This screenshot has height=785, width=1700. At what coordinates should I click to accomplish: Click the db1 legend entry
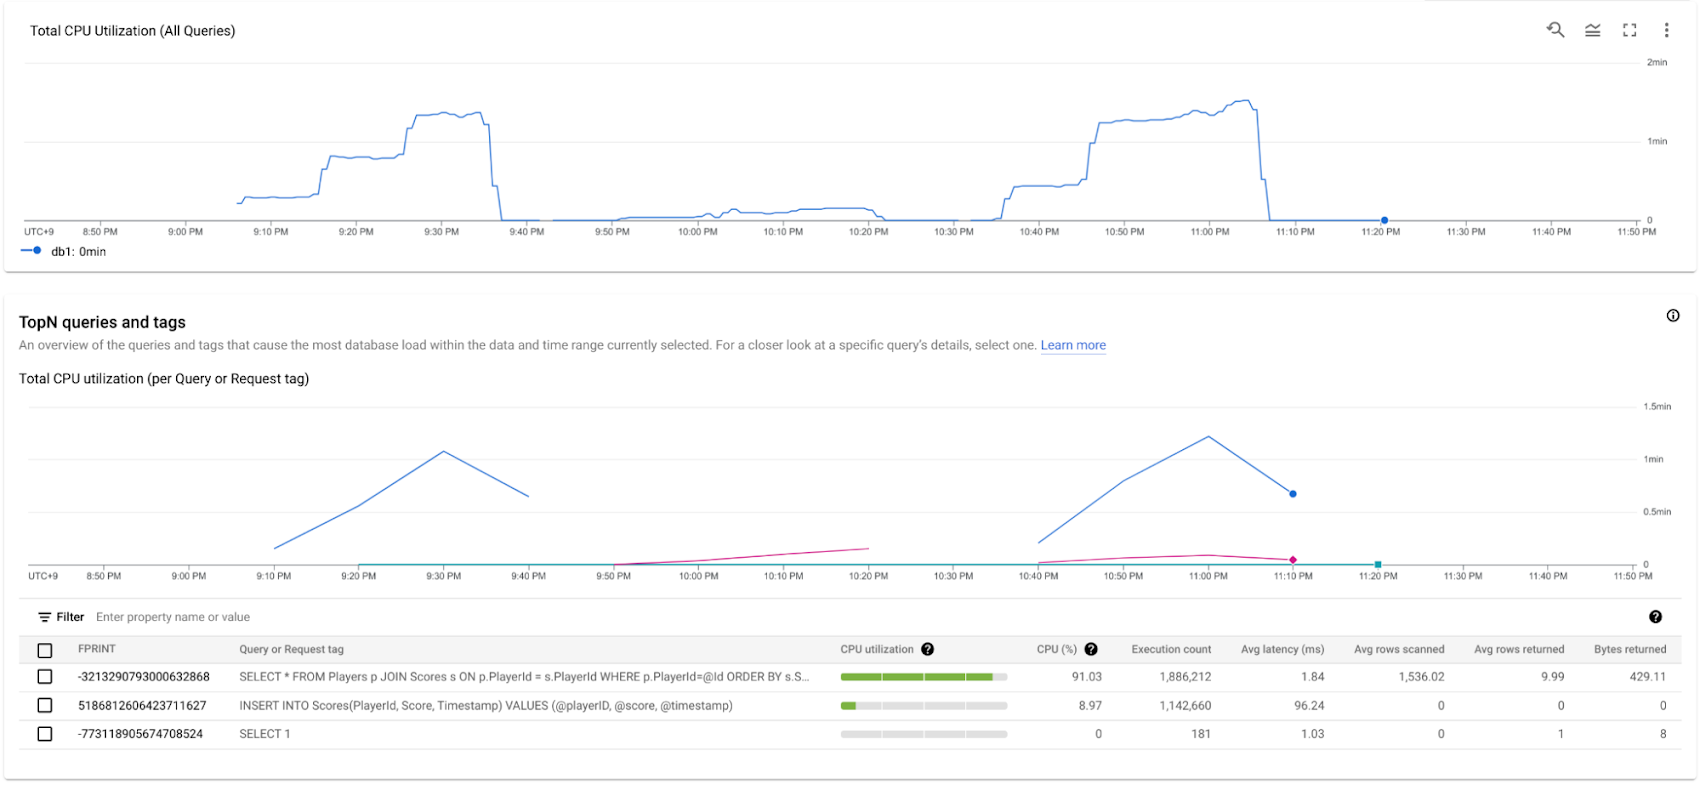pos(64,251)
